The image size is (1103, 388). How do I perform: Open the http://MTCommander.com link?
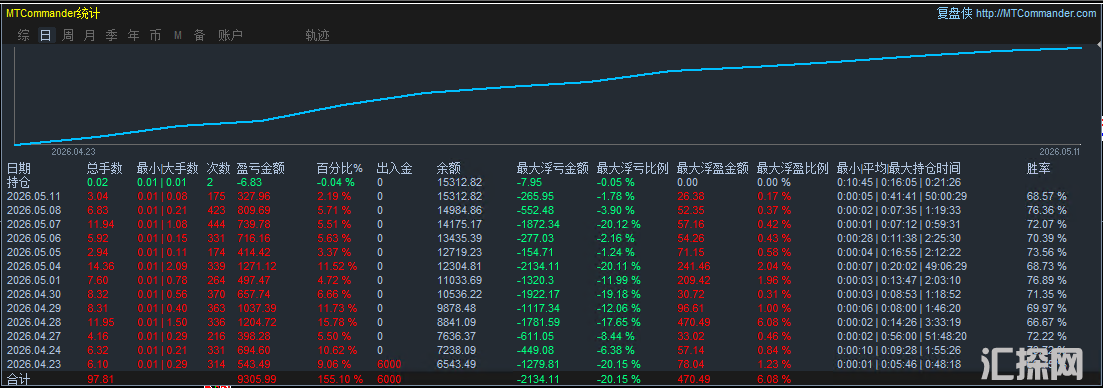[x=1035, y=13]
